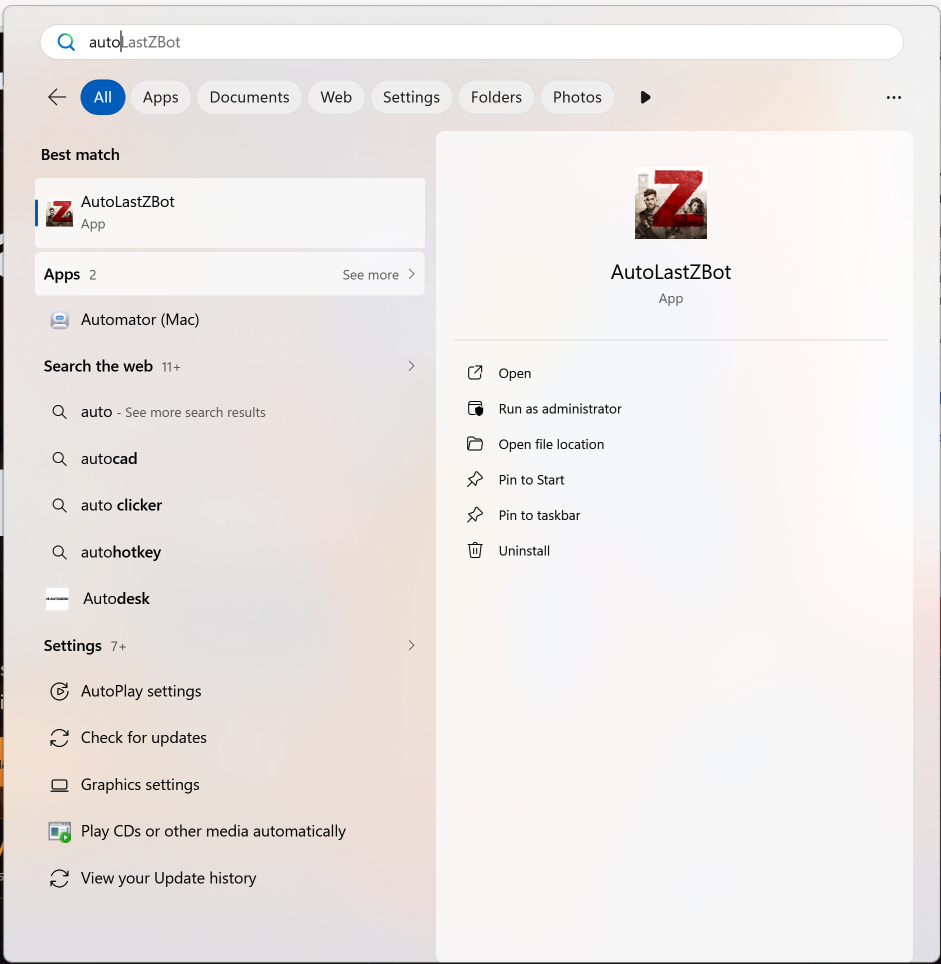941x964 pixels.
Task: Open Check for updates setting
Action: click(230, 738)
